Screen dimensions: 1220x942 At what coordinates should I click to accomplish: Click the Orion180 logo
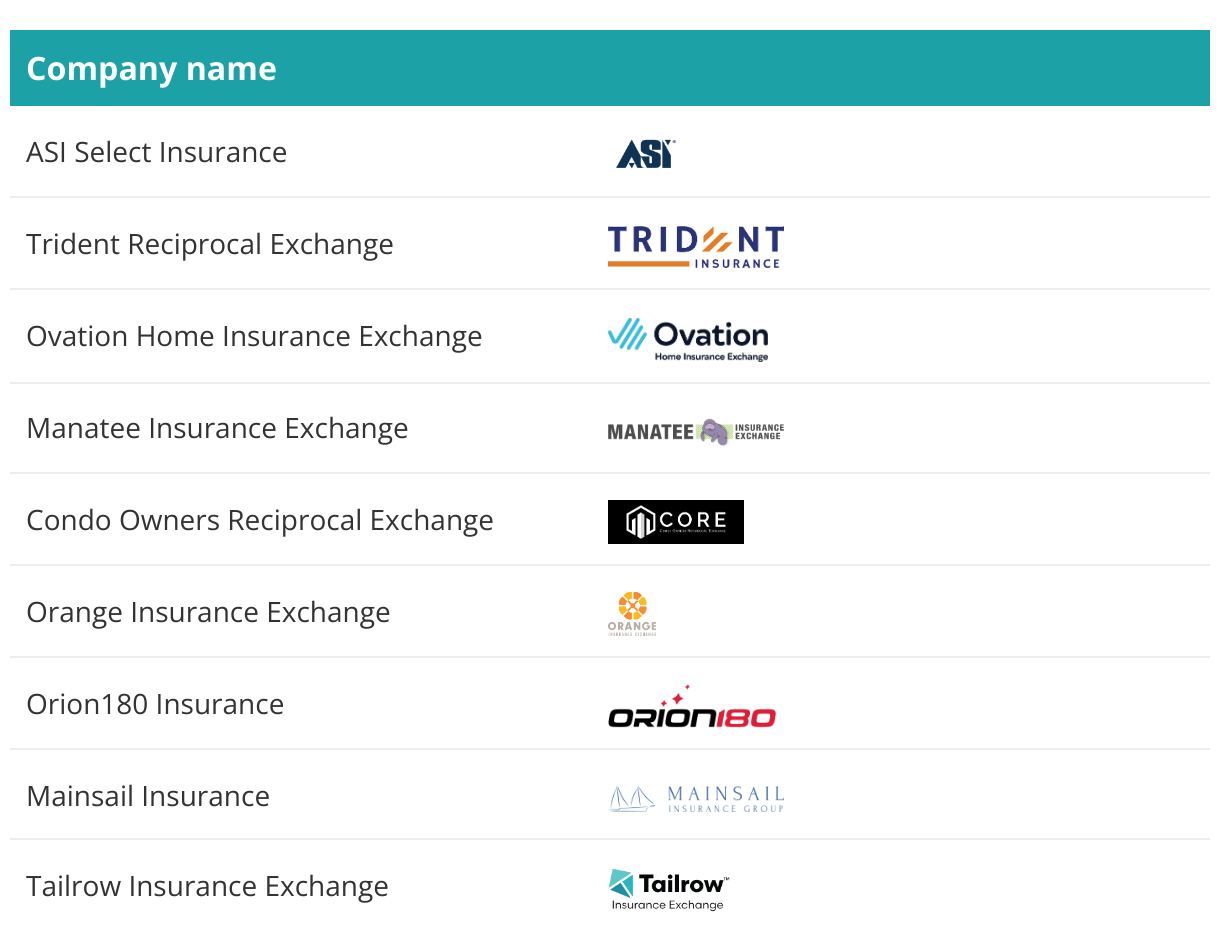pyautogui.click(x=691, y=708)
